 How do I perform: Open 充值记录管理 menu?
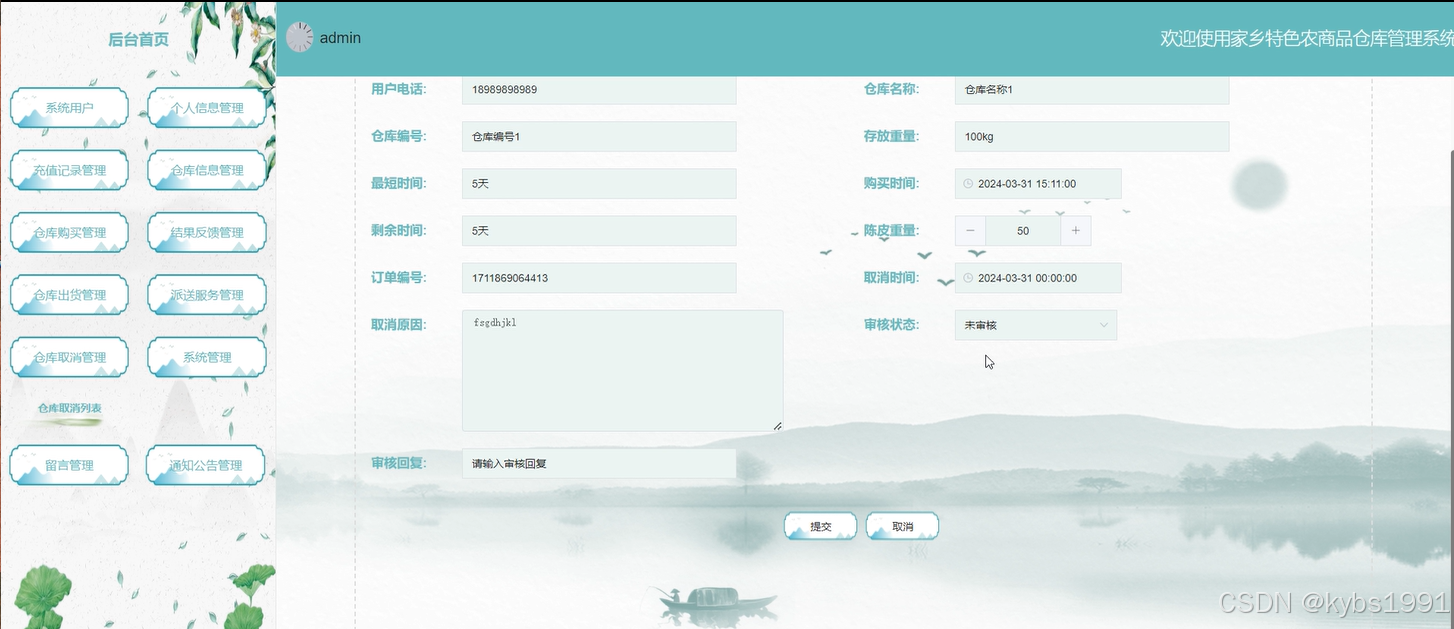69,170
